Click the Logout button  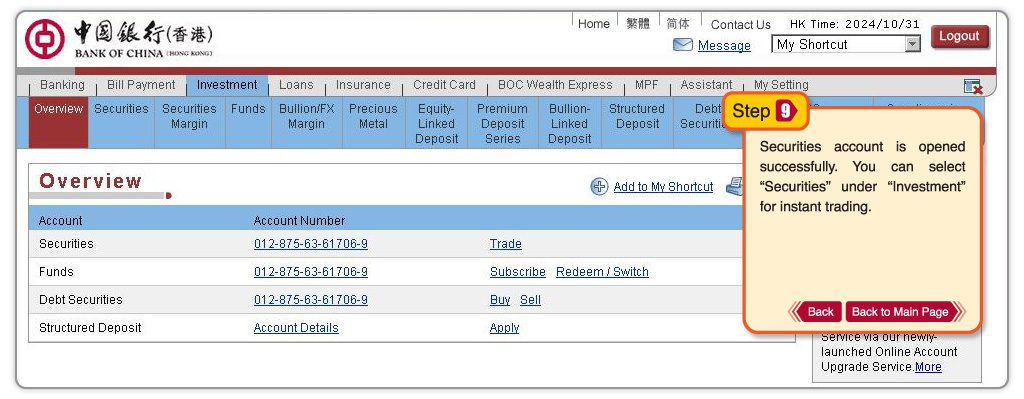point(959,37)
